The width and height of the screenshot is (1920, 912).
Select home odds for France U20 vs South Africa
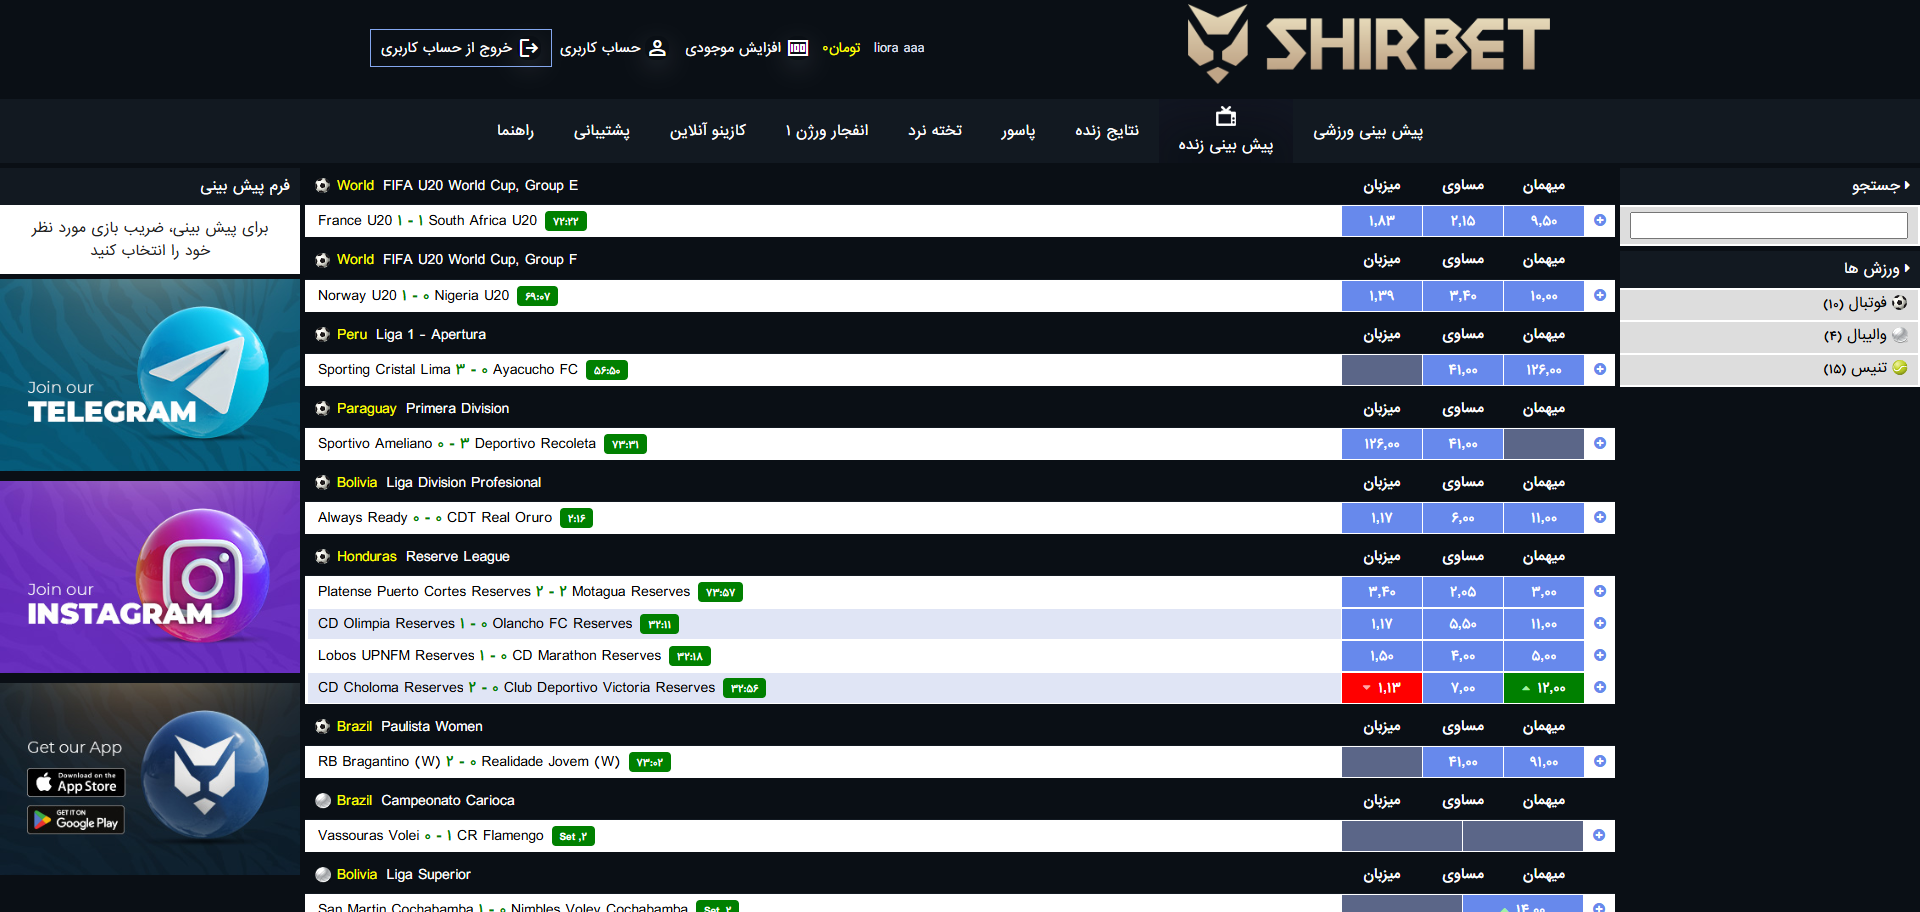(1381, 221)
